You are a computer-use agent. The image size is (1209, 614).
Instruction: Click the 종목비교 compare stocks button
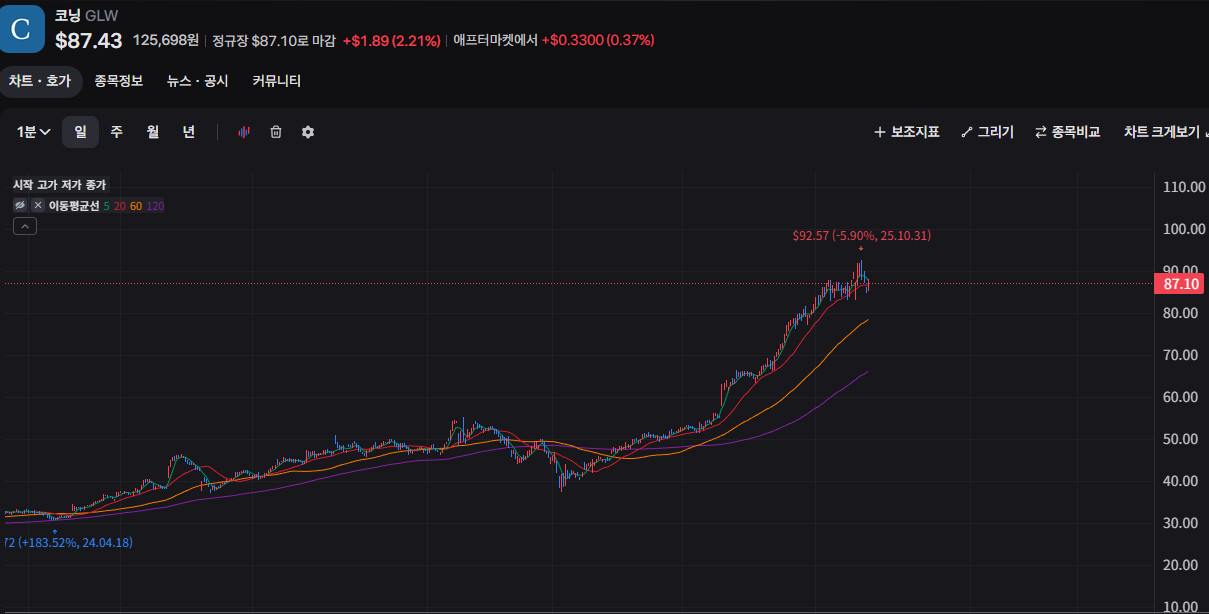coord(1067,132)
